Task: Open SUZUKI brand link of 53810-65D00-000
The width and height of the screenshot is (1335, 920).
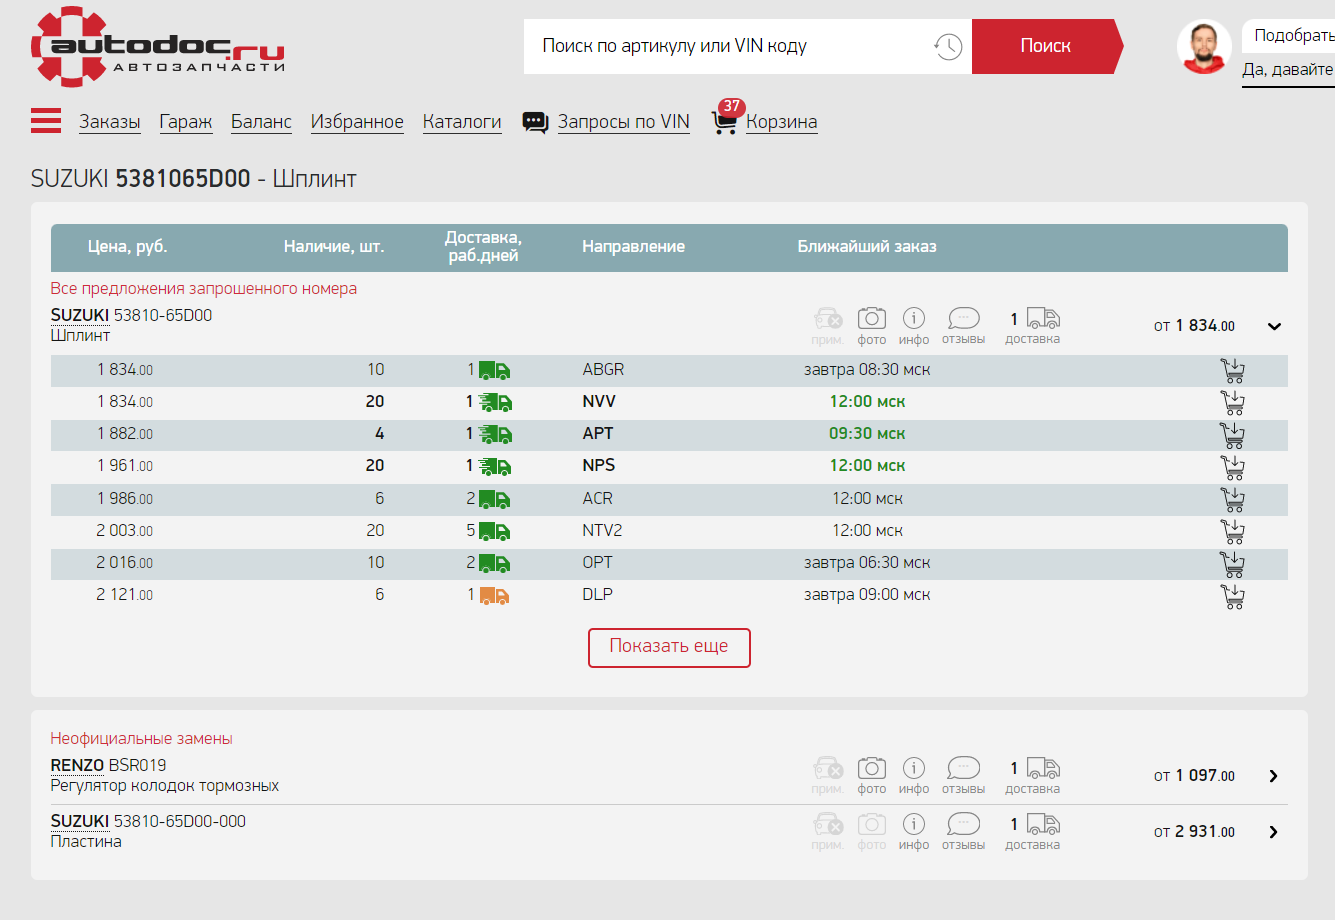Action: [80, 821]
